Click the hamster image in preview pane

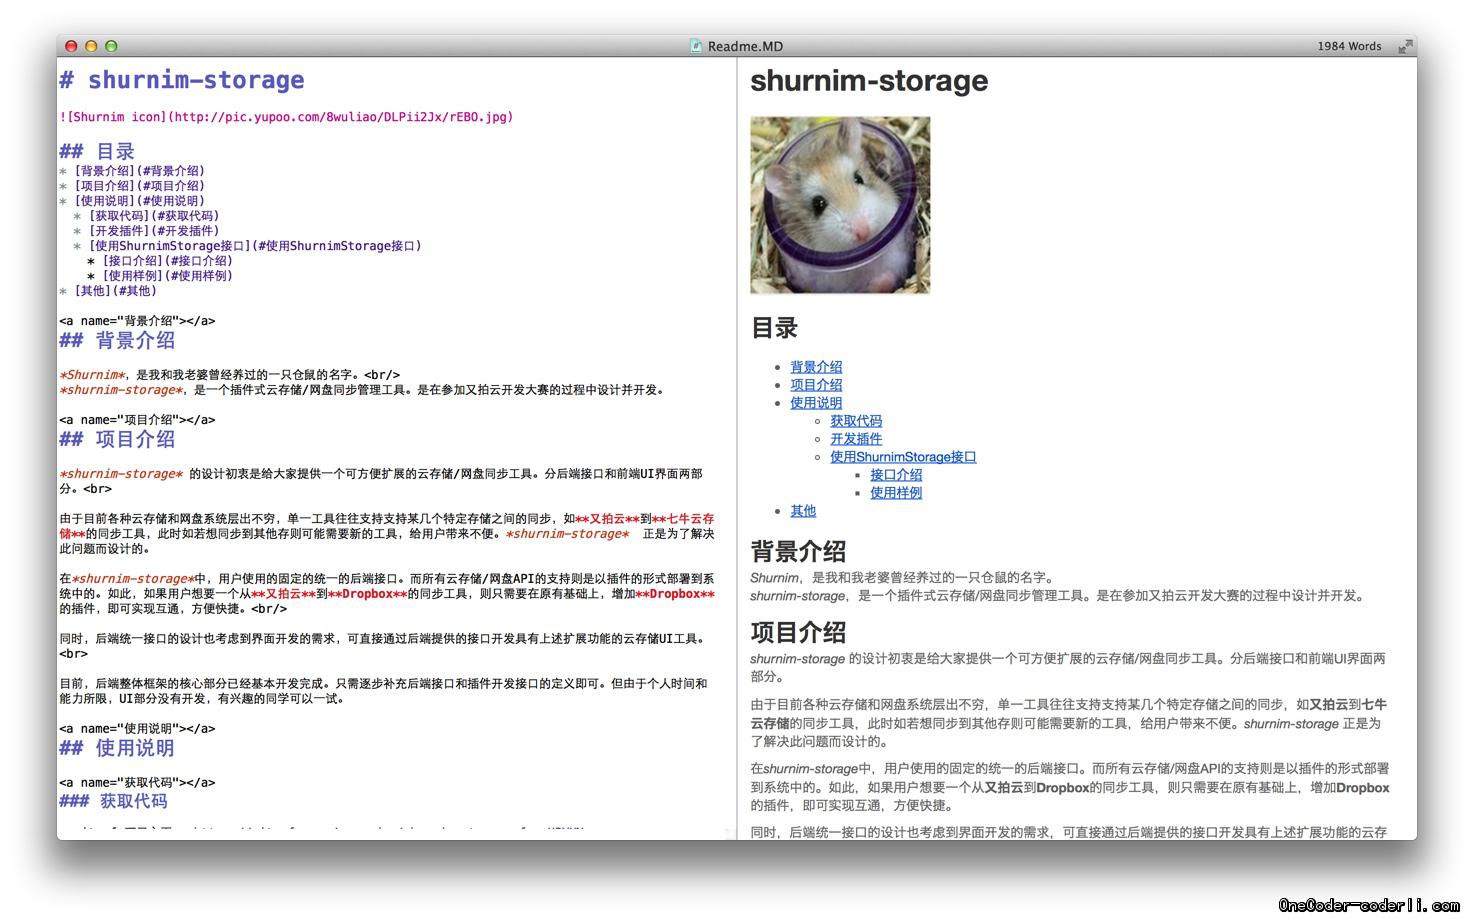coord(840,205)
